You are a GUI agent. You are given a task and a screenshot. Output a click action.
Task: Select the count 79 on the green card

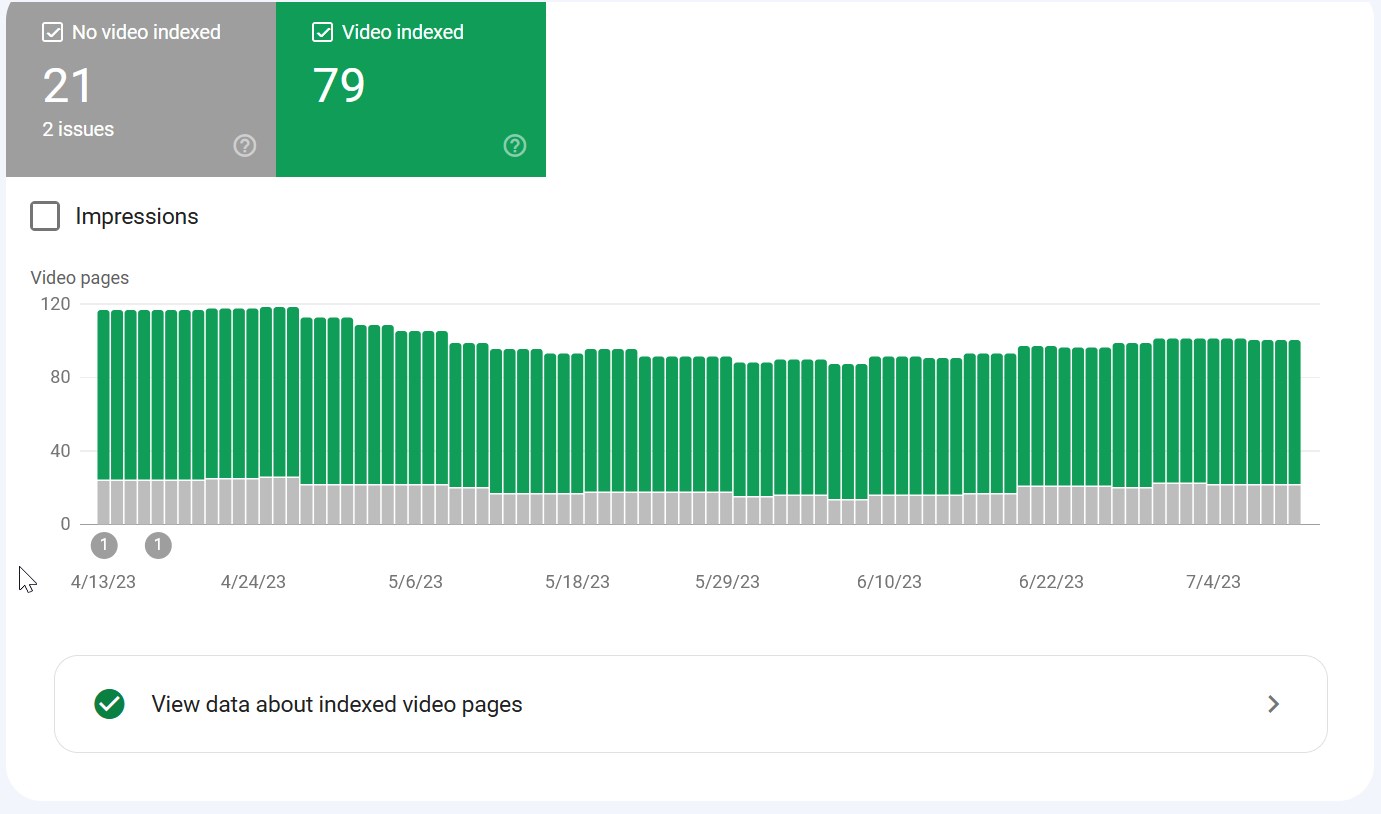coord(339,86)
